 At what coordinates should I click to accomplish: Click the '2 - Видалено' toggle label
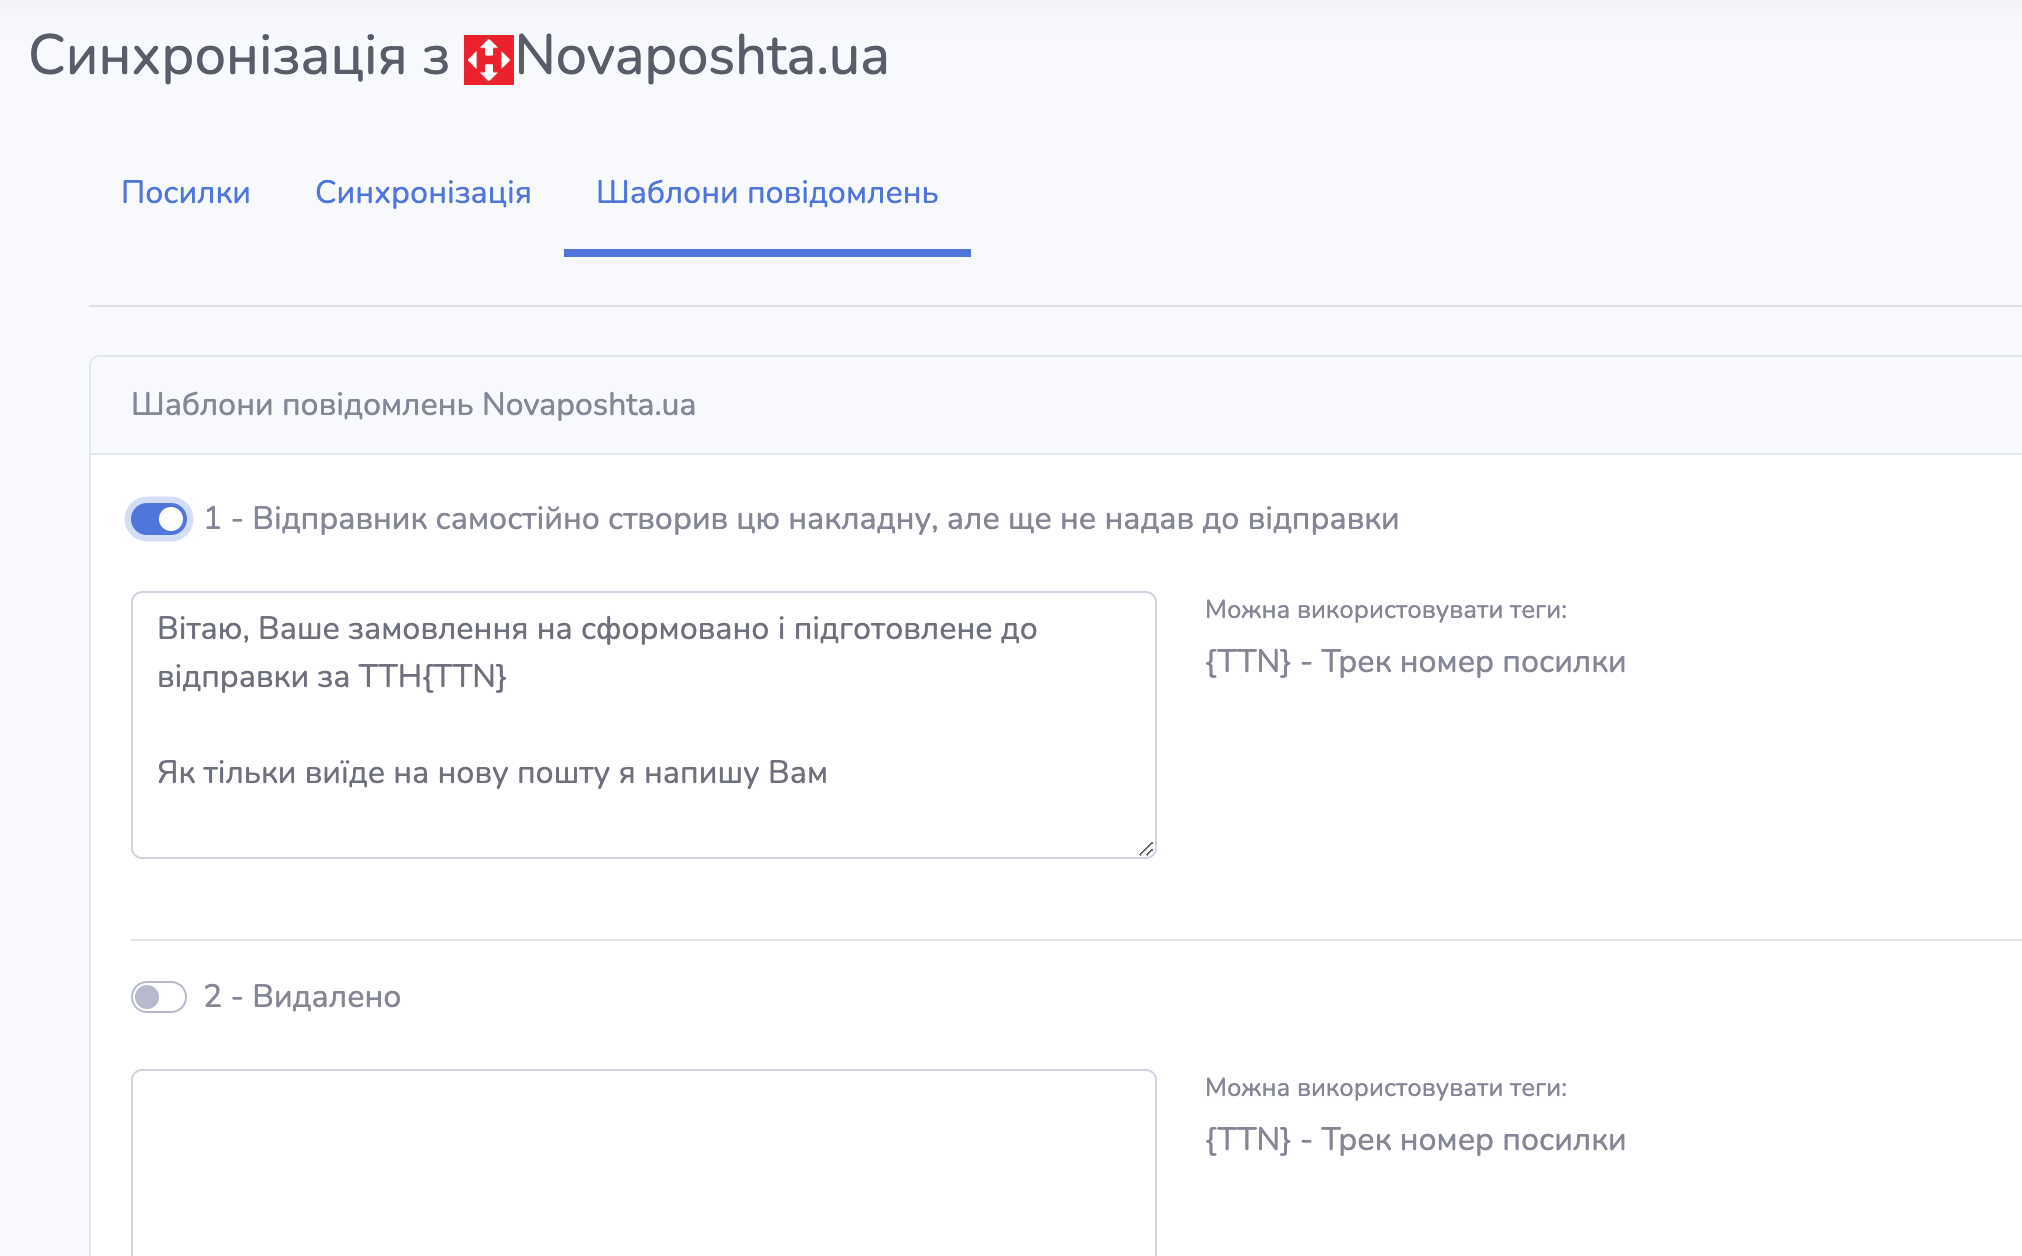pyautogui.click(x=302, y=997)
